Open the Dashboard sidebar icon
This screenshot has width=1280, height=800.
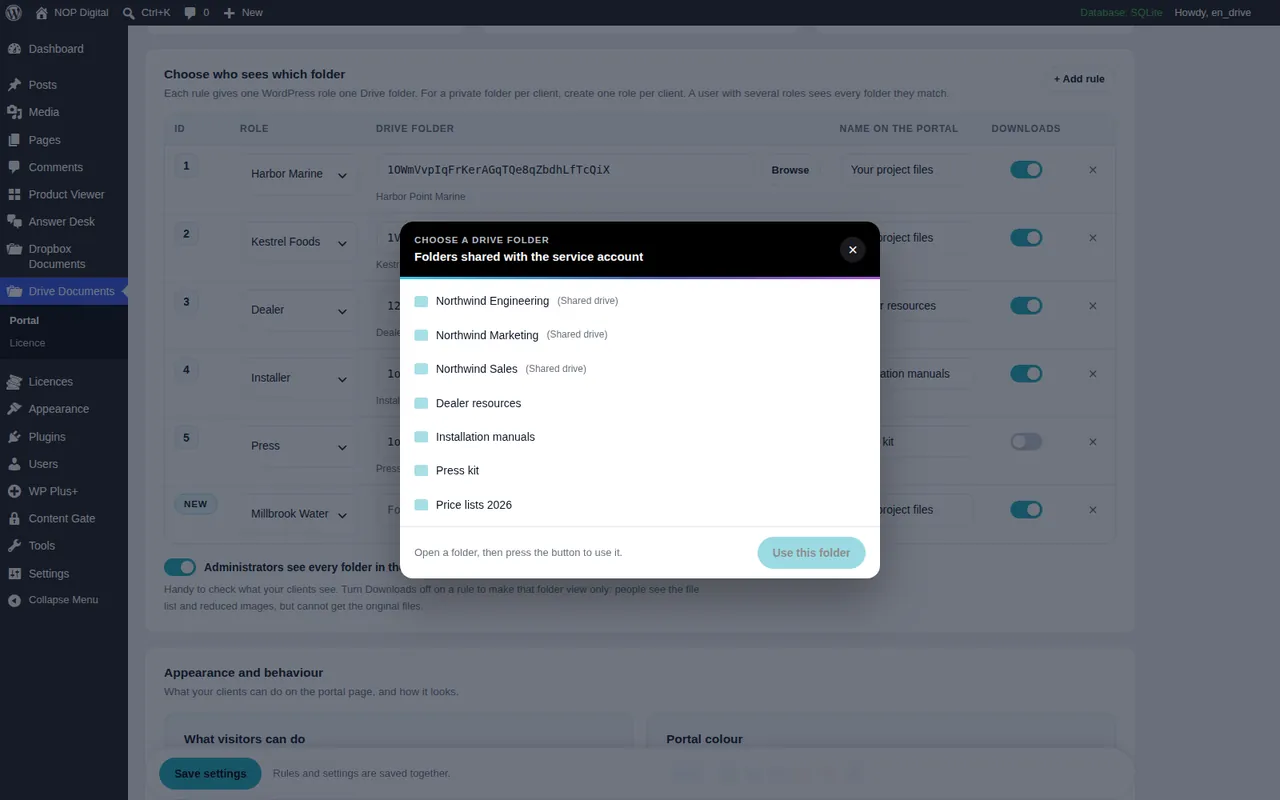(x=14, y=49)
